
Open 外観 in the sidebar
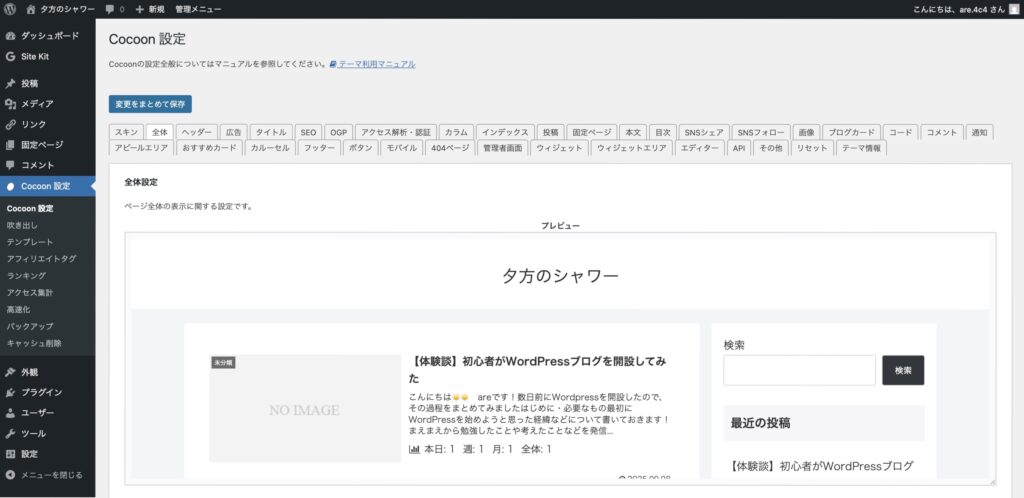click(48, 372)
